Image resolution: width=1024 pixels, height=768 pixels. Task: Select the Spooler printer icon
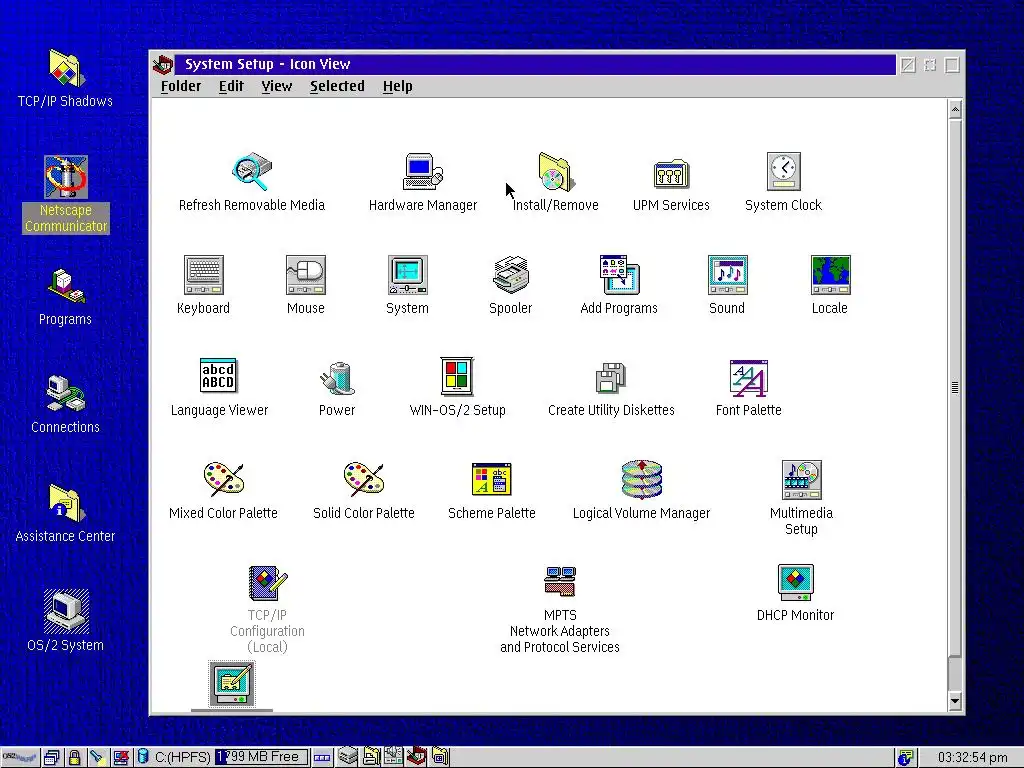pos(511,274)
